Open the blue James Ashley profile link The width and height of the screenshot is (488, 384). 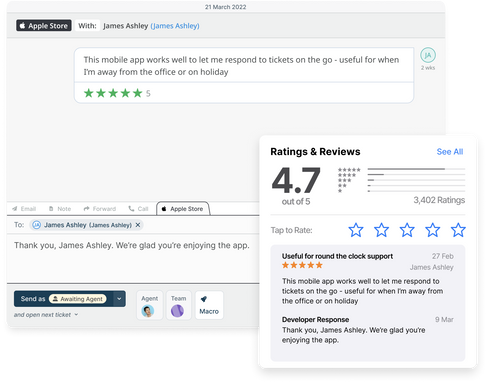point(175,26)
